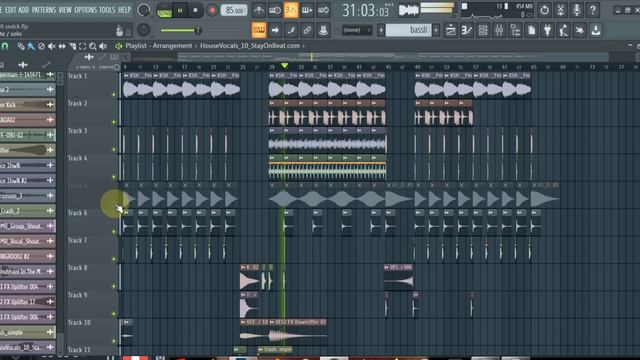The image size is (640, 360).
Task: Select the dotted select tool icon
Action: click(x=83, y=46)
